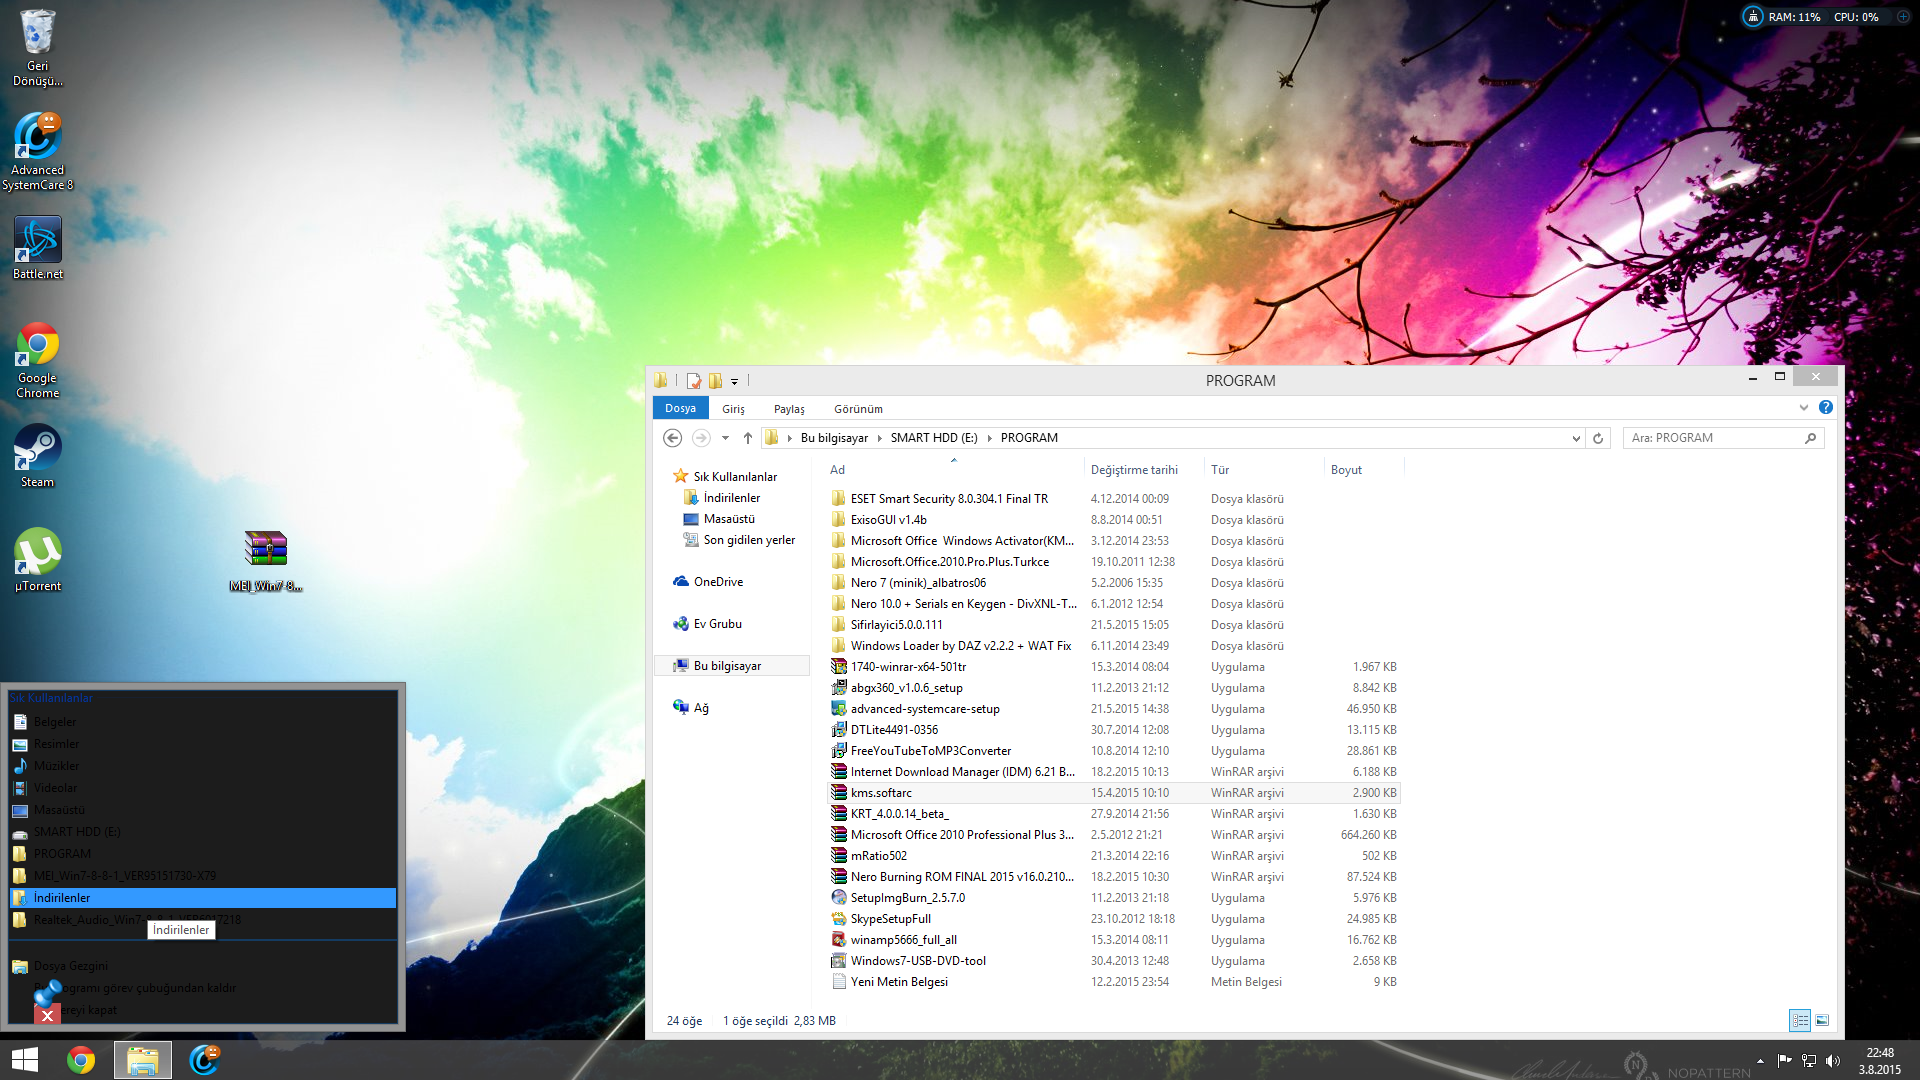
Task: Open the Explorer help question mark icon
Action: (1826, 408)
